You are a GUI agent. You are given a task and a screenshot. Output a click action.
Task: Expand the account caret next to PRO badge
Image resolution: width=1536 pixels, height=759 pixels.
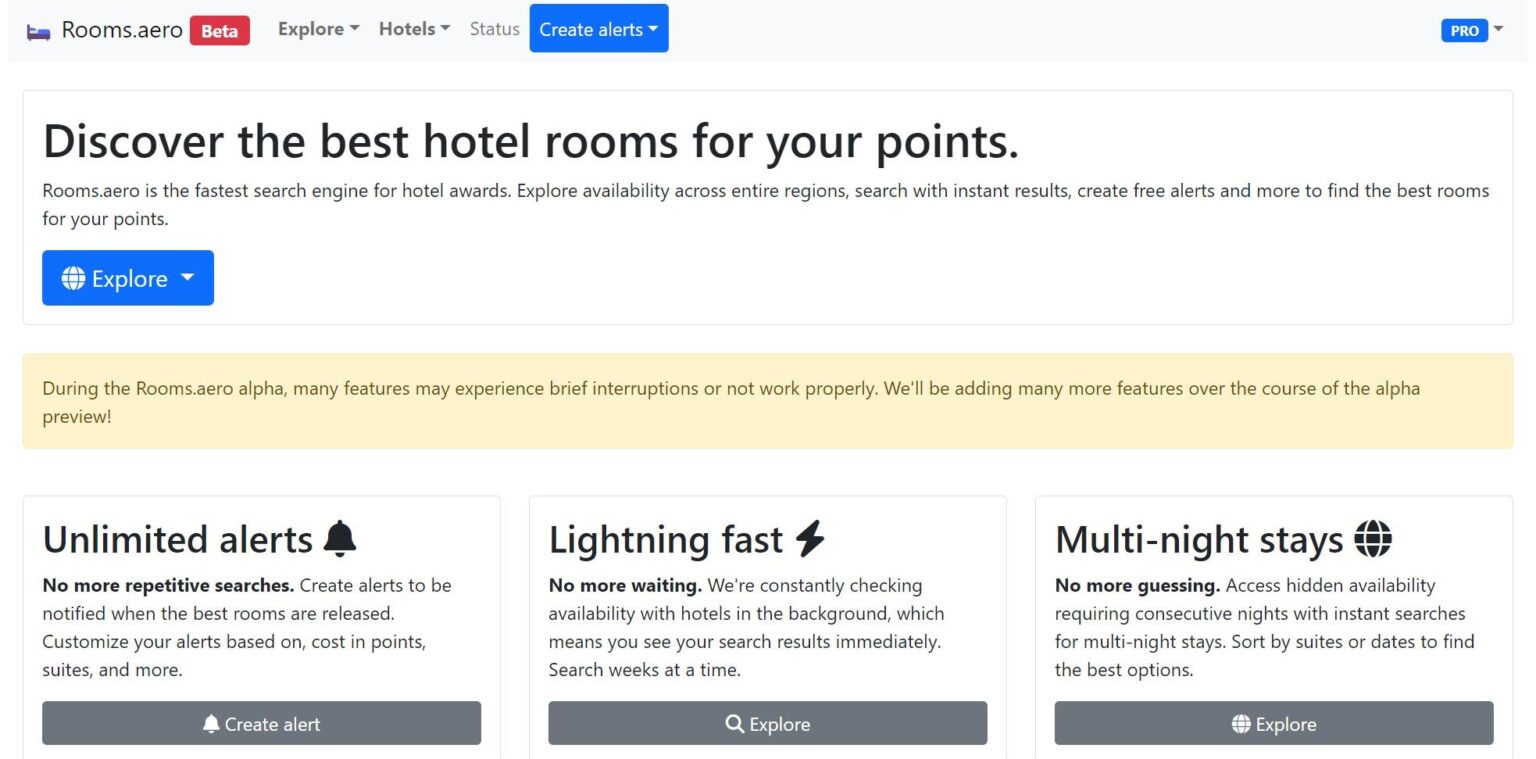pos(1498,29)
